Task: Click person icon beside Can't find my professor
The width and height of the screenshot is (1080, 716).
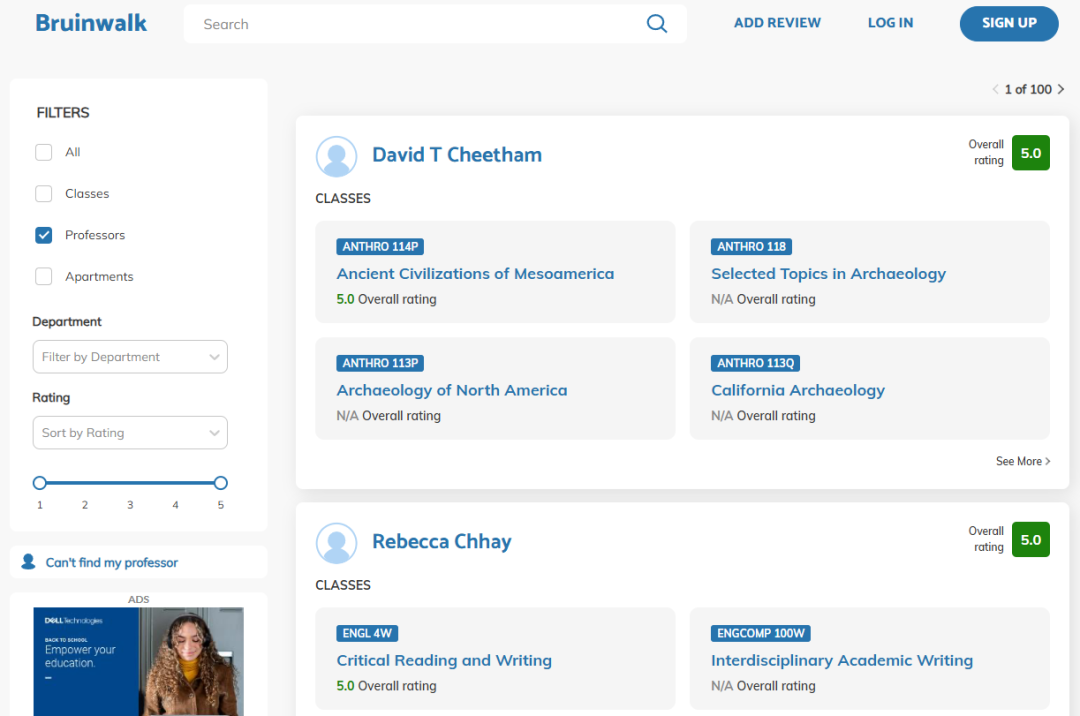Action: 28,562
